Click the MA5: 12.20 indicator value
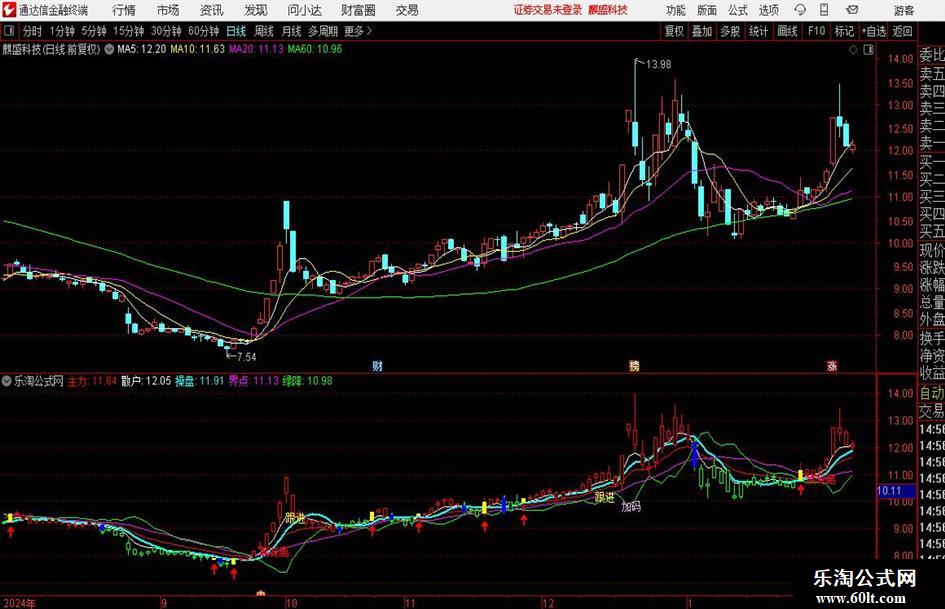This screenshot has width=945, height=609. click(141, 49)
